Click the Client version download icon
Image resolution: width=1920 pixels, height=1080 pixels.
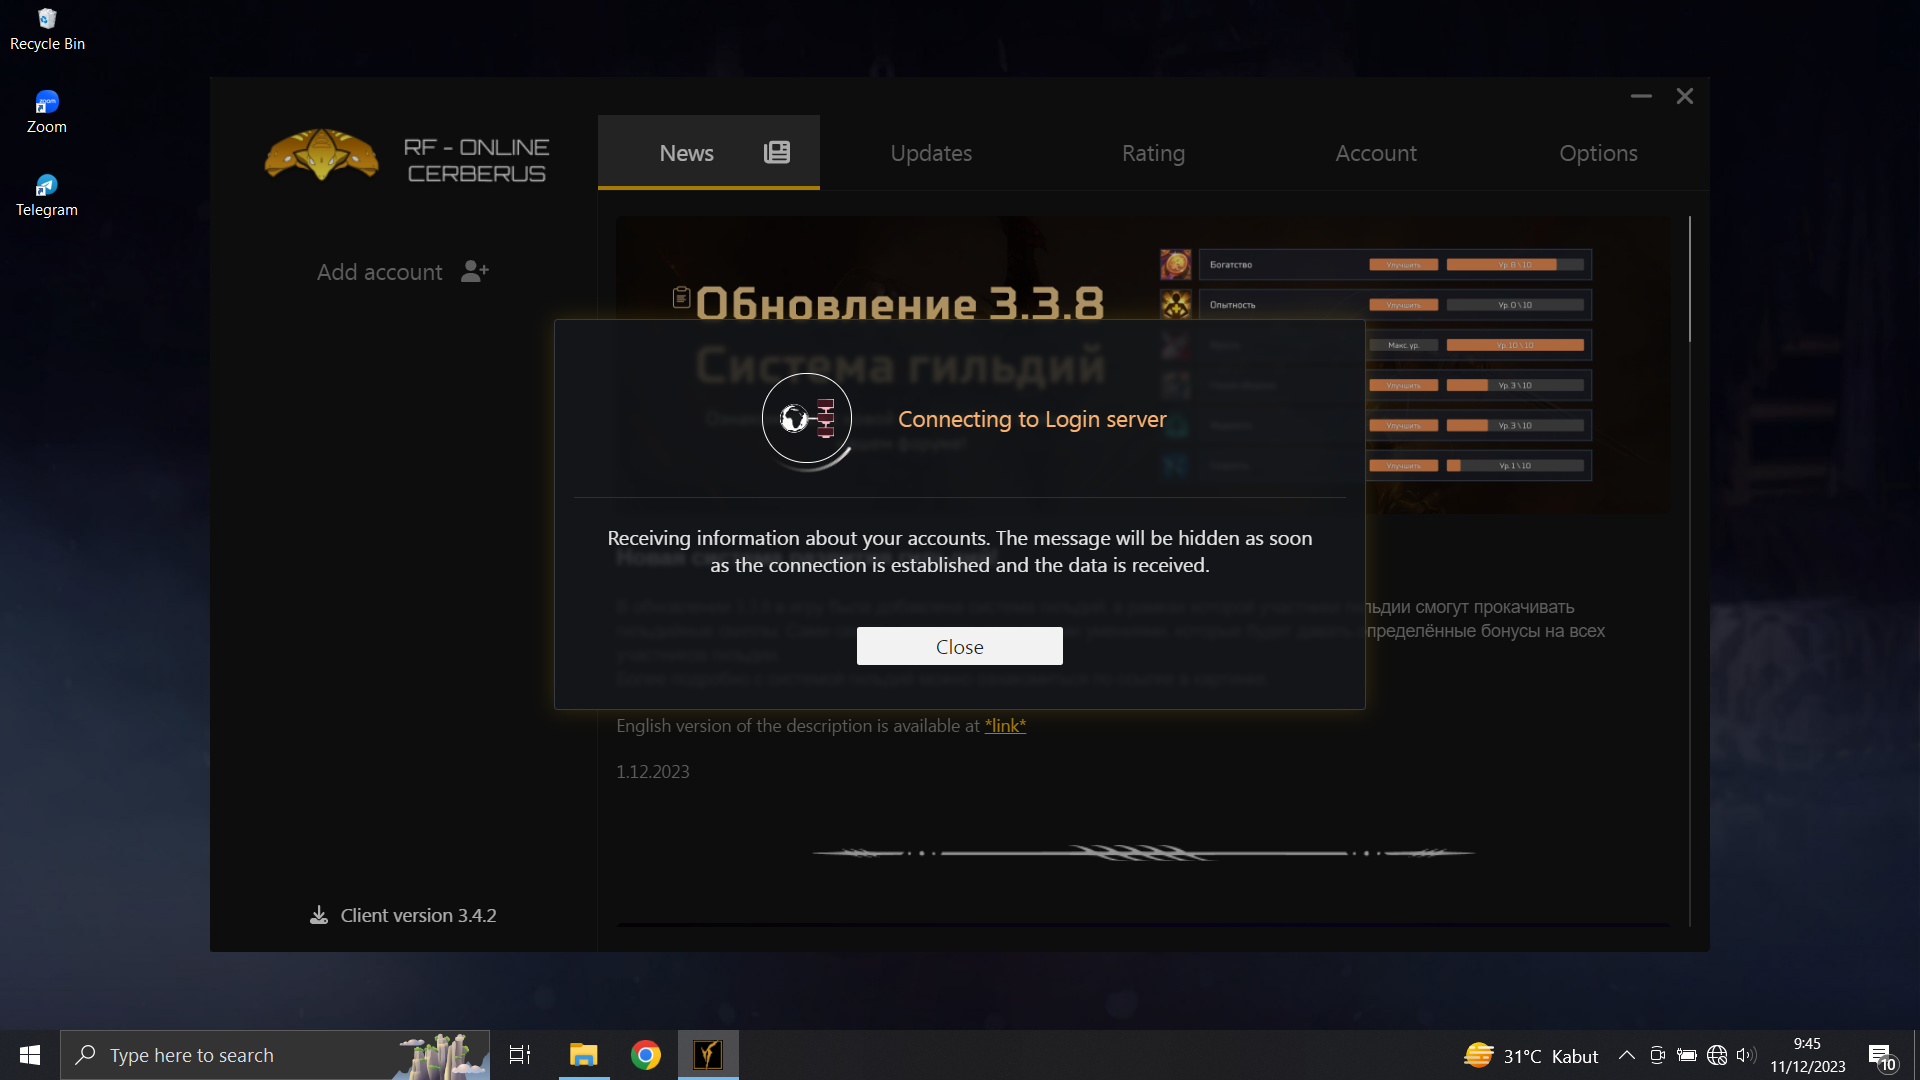click(x=319, y=915)
